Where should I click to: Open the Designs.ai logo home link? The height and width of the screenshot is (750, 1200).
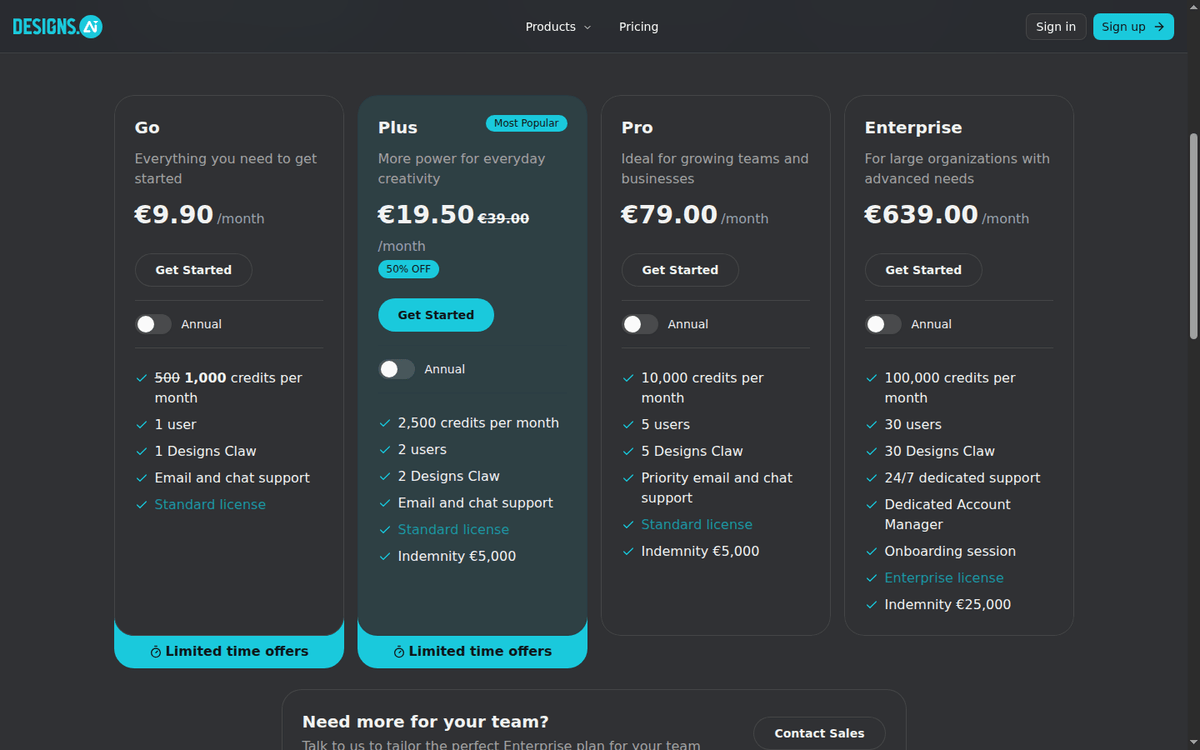pyautogui.click(x=57, y=27)
